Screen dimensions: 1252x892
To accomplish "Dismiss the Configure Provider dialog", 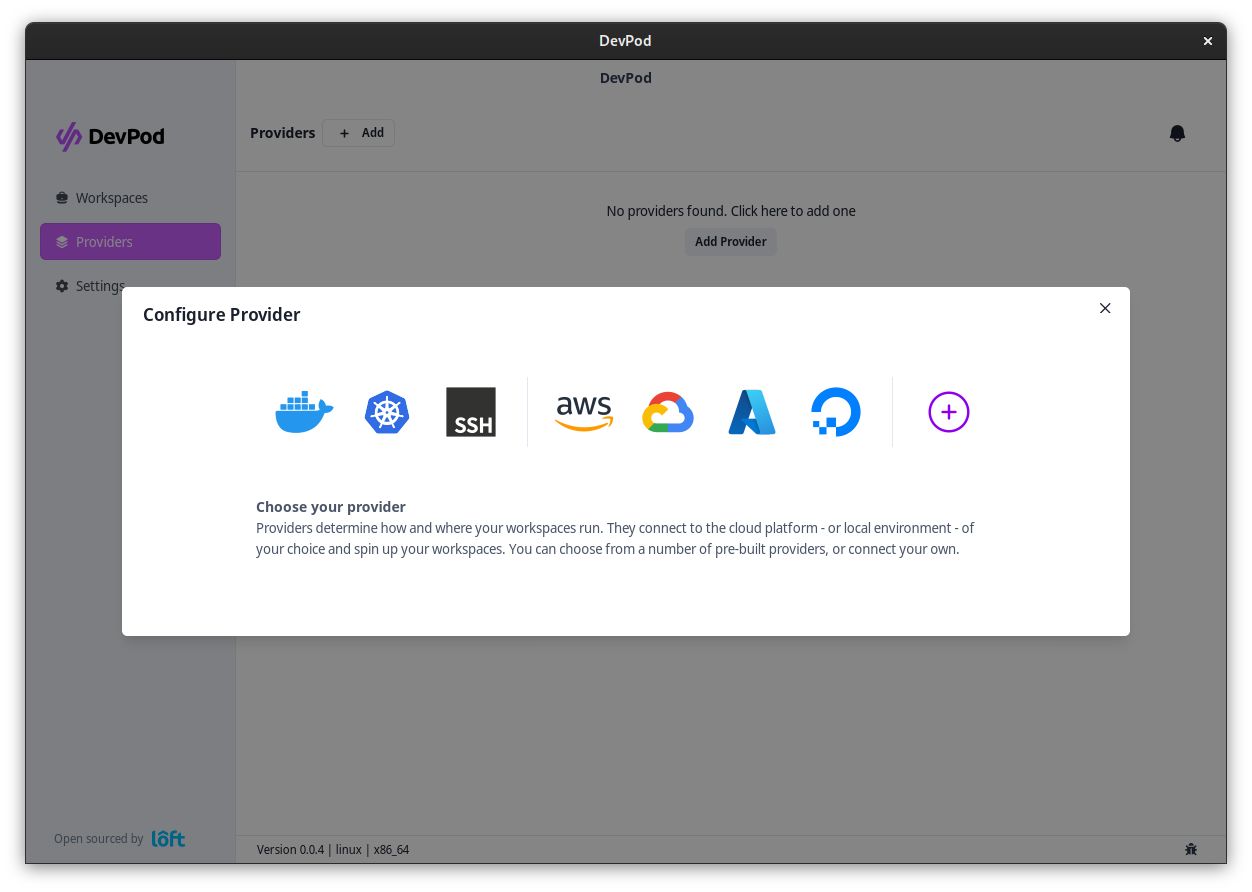I will (1105, 308).
